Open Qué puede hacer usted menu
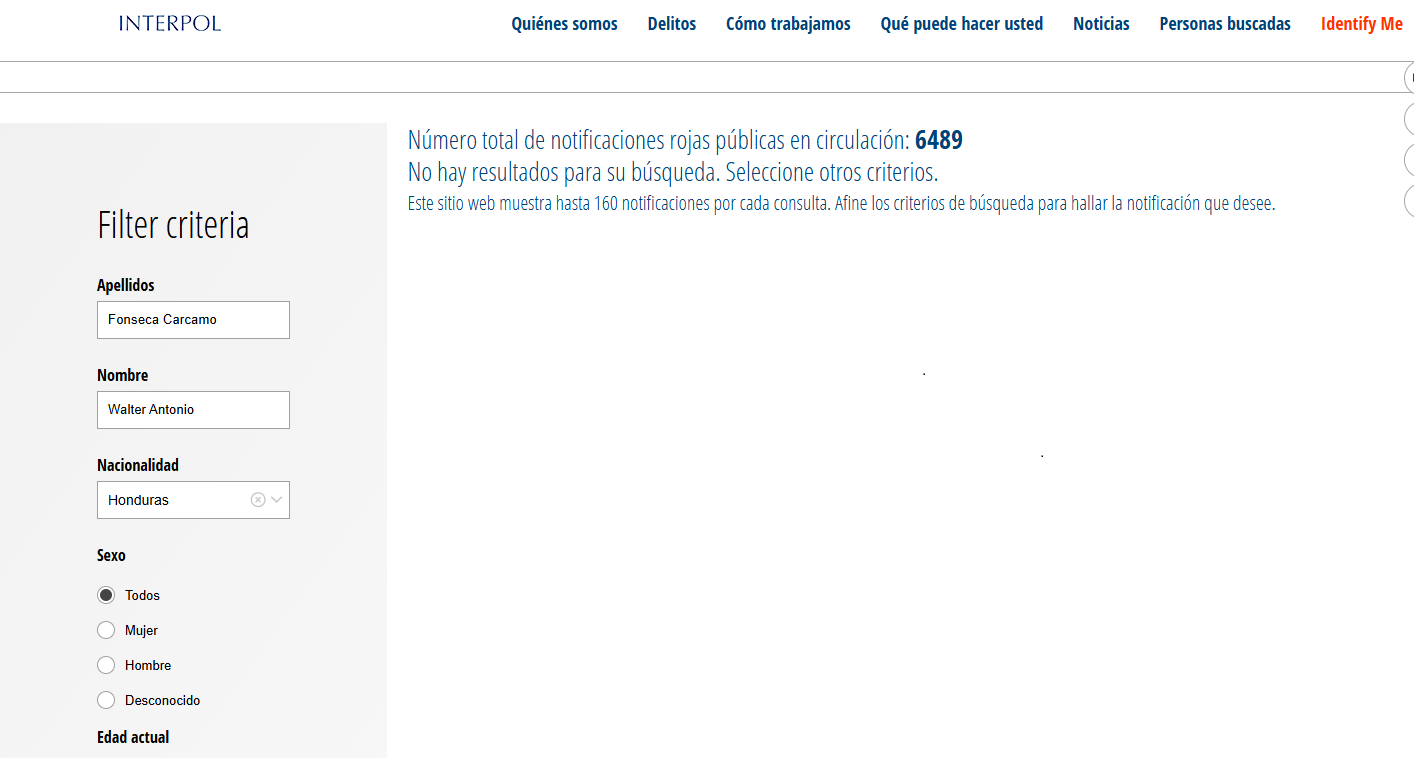This screenshot has height=758, width=1414. [961, 24]
